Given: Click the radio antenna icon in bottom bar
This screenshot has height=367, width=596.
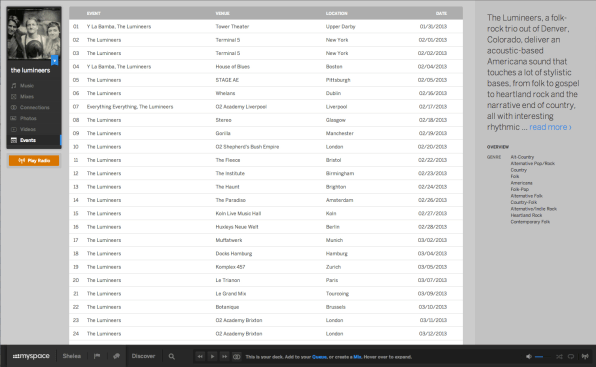Looking at the screenshot, I should [x=585, y=356].
